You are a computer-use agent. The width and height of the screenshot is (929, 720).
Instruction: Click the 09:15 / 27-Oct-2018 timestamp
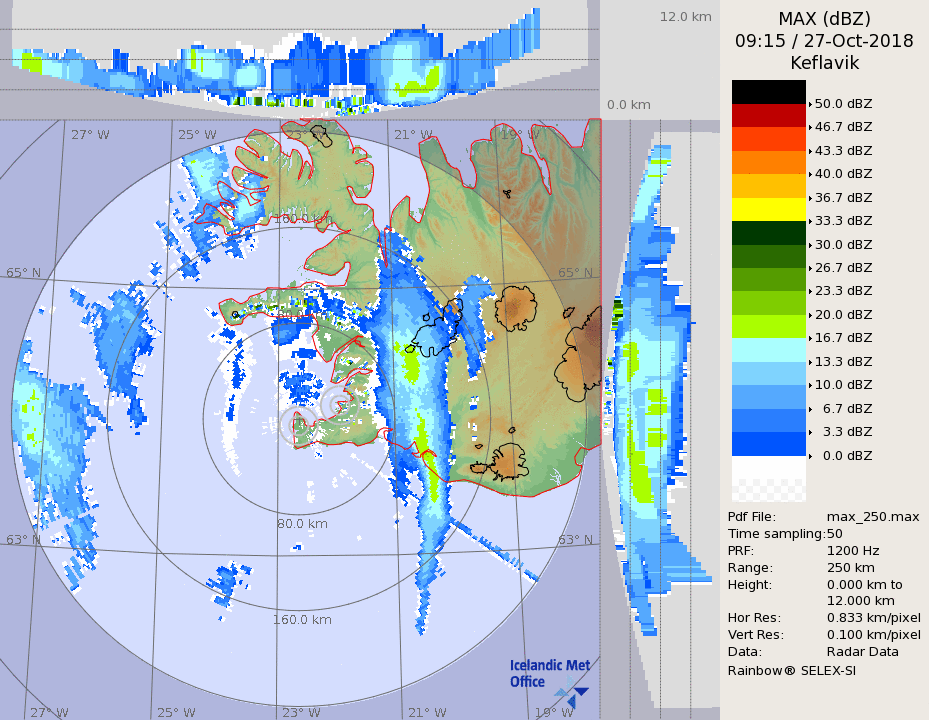pos(824,41)
